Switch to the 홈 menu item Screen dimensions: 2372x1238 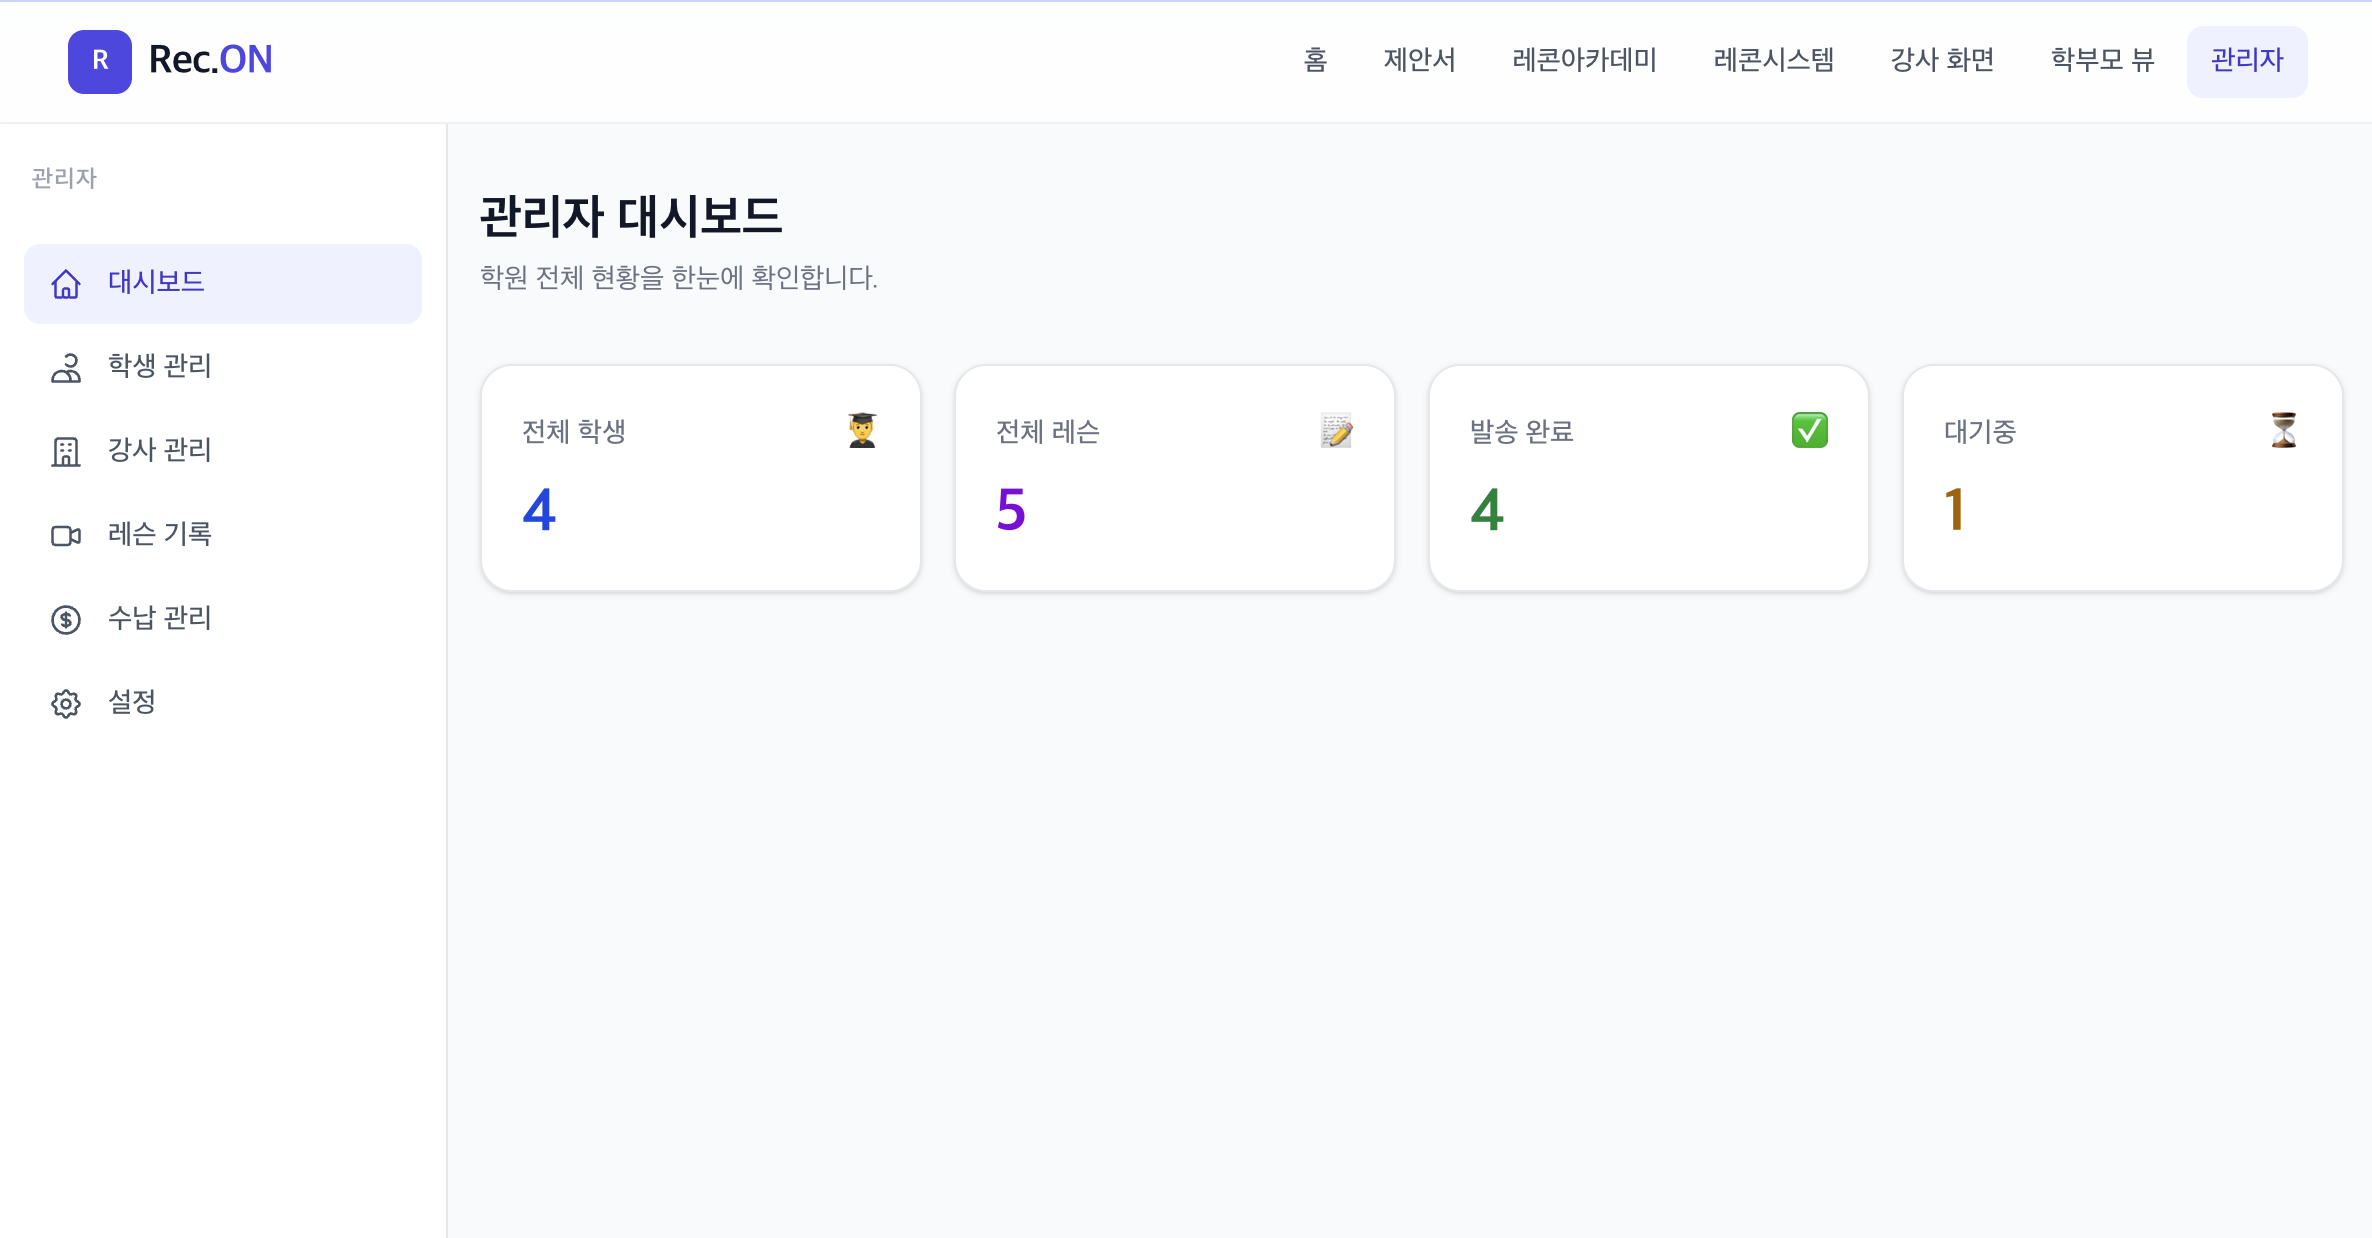[1315, 61]
